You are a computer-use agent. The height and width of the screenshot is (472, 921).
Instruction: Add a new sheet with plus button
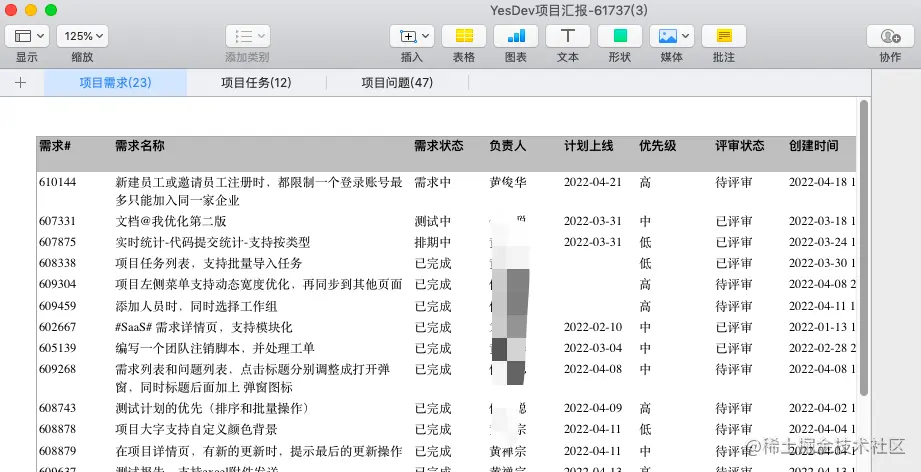[21, 83]
